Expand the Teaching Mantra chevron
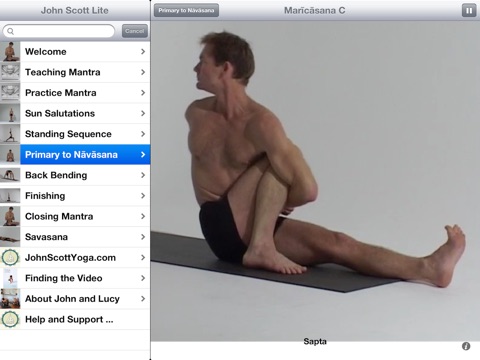 143,72
